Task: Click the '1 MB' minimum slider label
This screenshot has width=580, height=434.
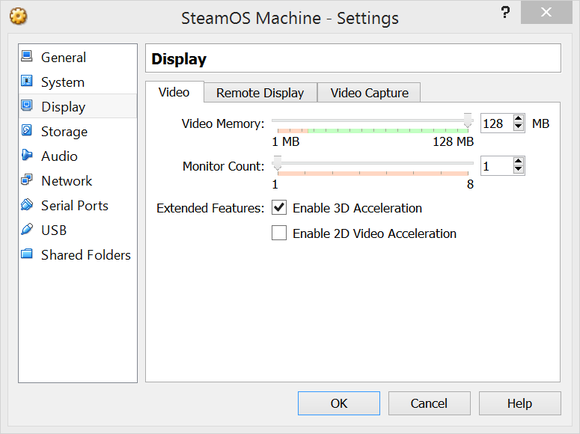Action: [286, 142]
